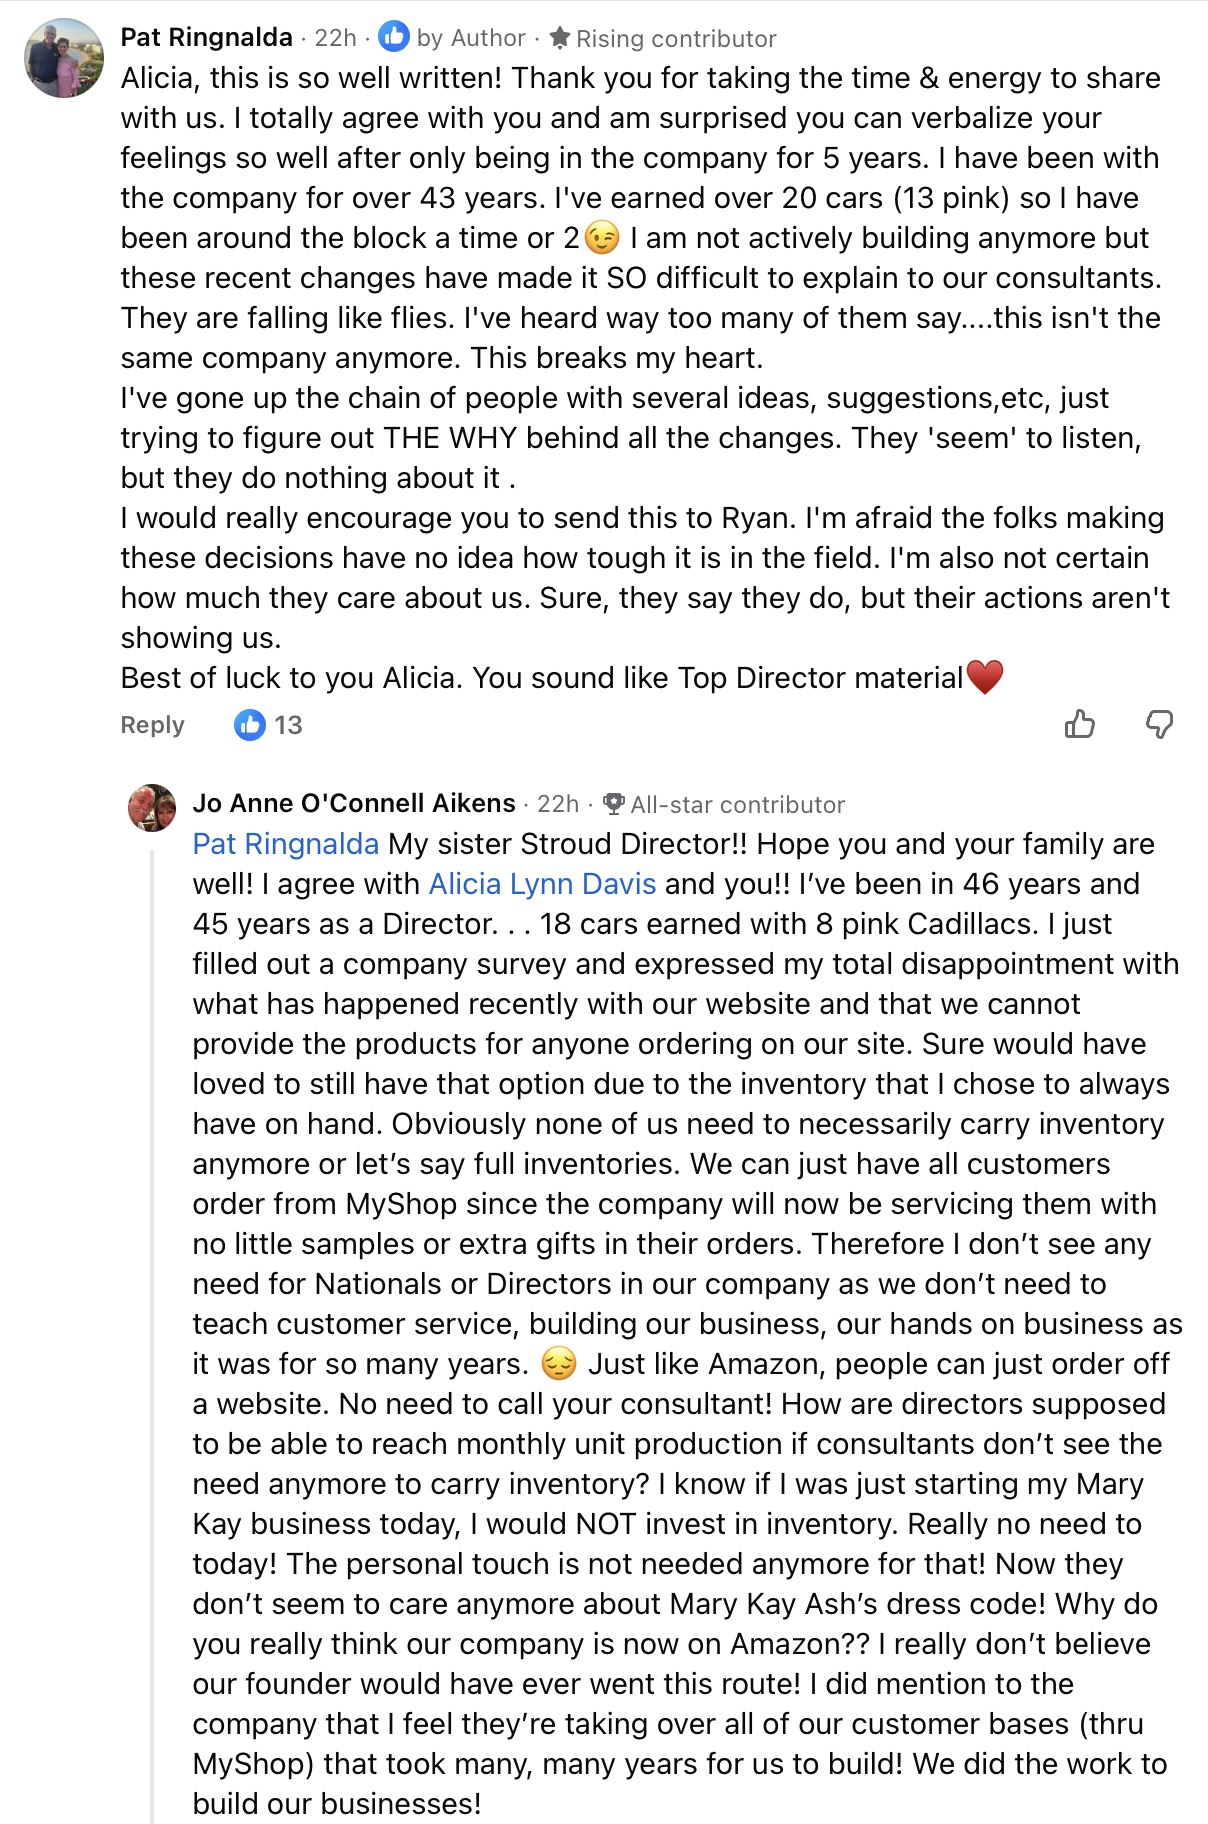Open Pat Ringnalda's profile picture
The image size is (1208, 1824).
point(64,58)
